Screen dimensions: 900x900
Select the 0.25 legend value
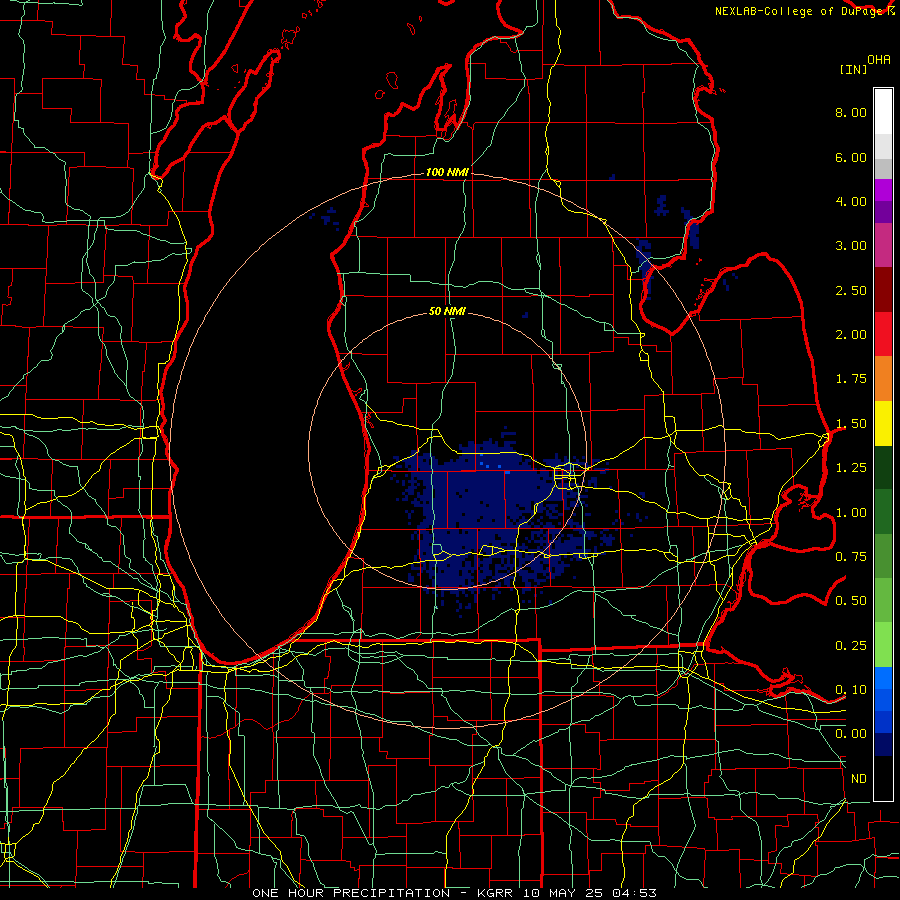tap(851, 646)
